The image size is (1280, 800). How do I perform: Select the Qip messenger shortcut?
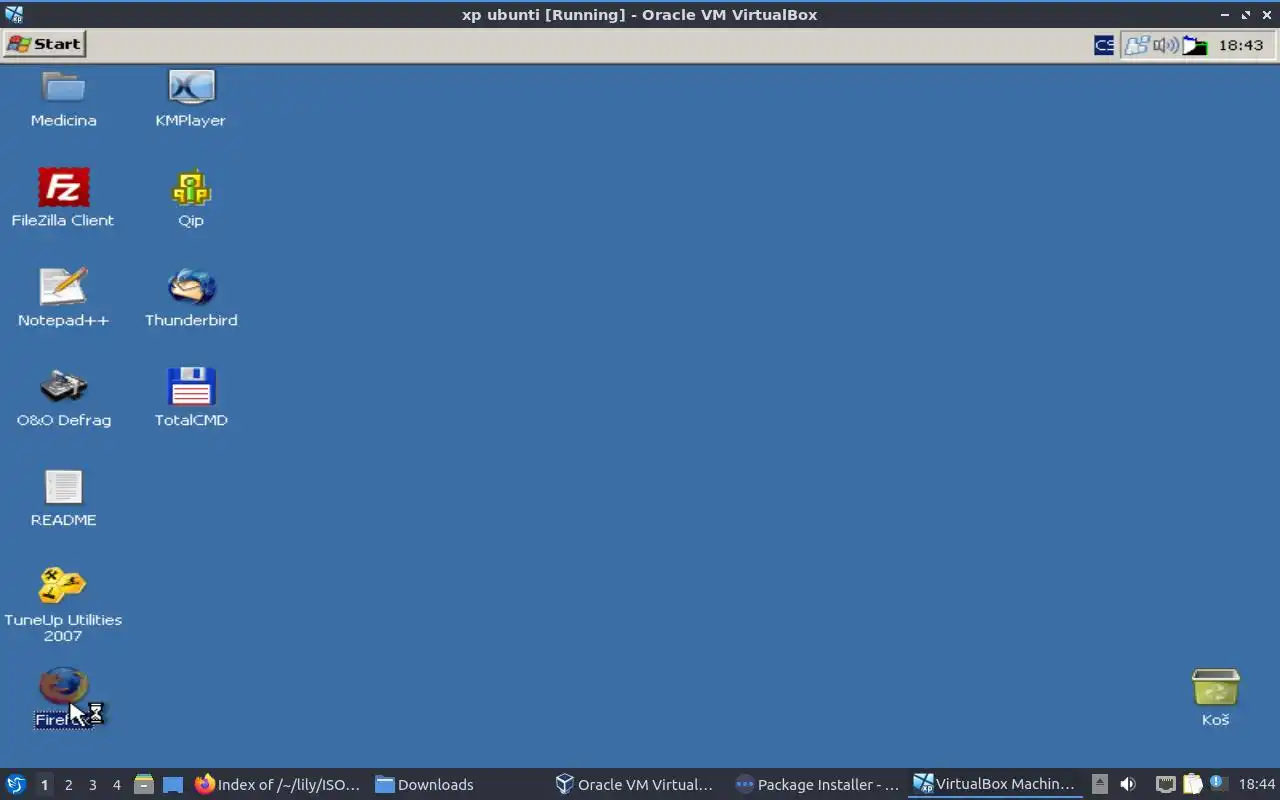[x=191, y=198]
